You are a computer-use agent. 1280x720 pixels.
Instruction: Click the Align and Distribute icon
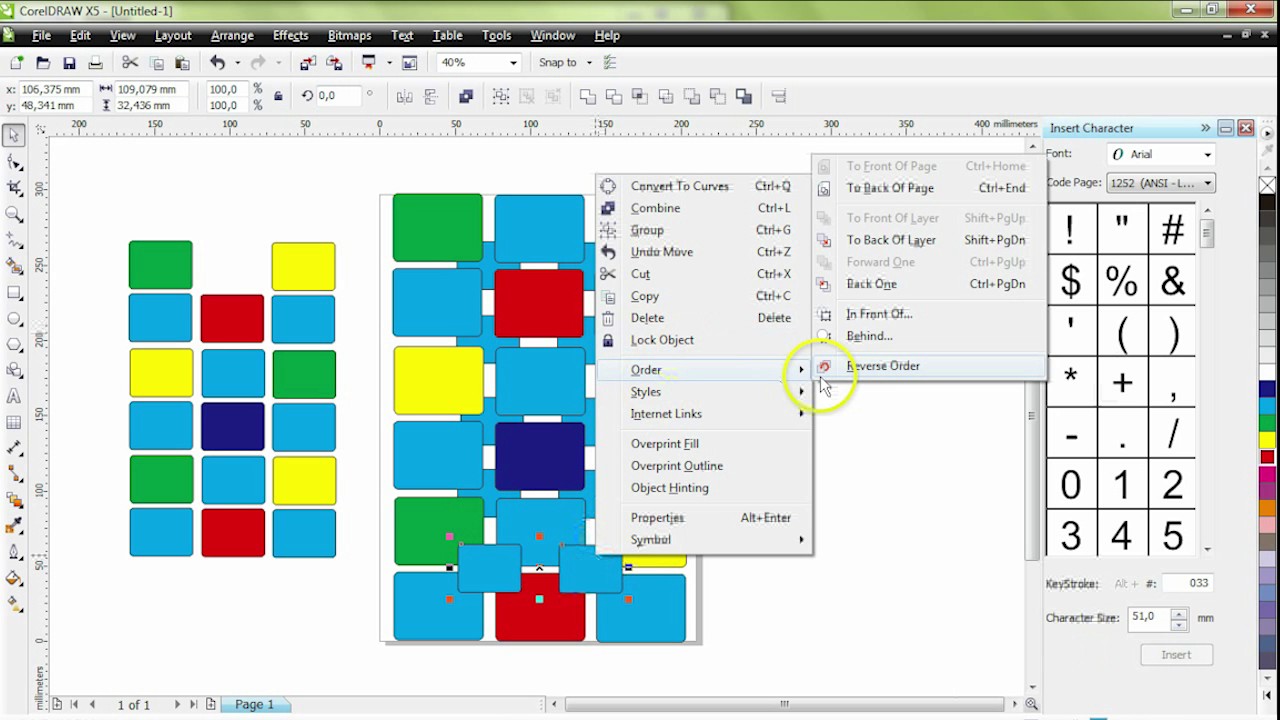778,97
